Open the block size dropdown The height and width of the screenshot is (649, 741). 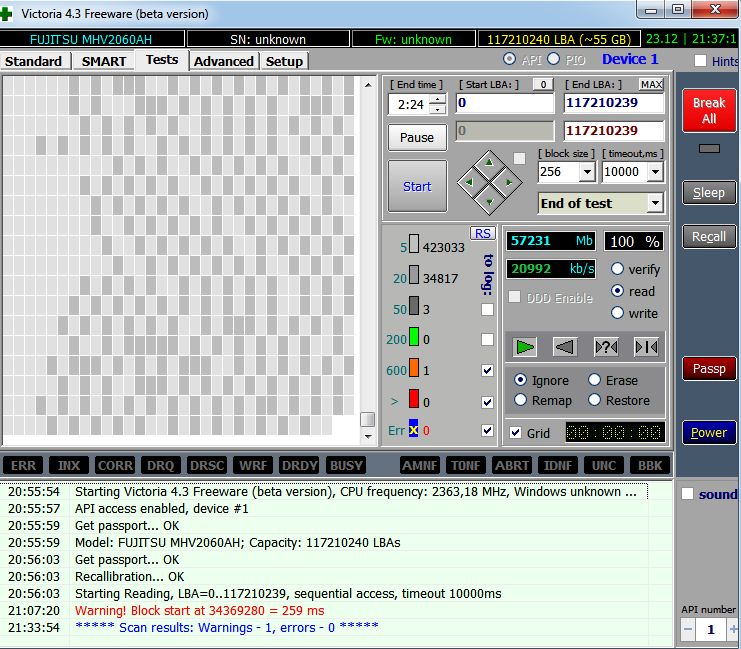click(x=587, y=172)
